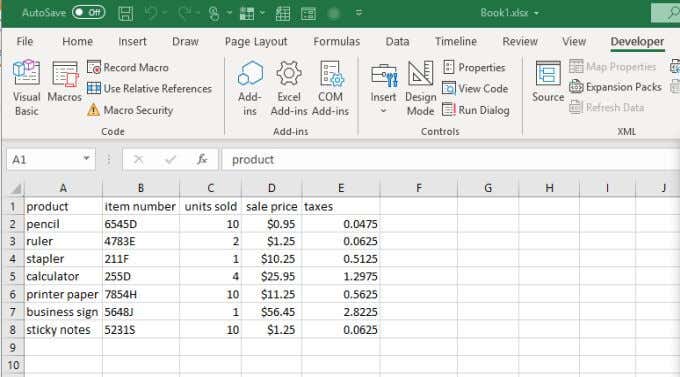This screenshot has width=680, height=377.
Task: Click the Search box in title bar
Action: click(x=666, y=13)
